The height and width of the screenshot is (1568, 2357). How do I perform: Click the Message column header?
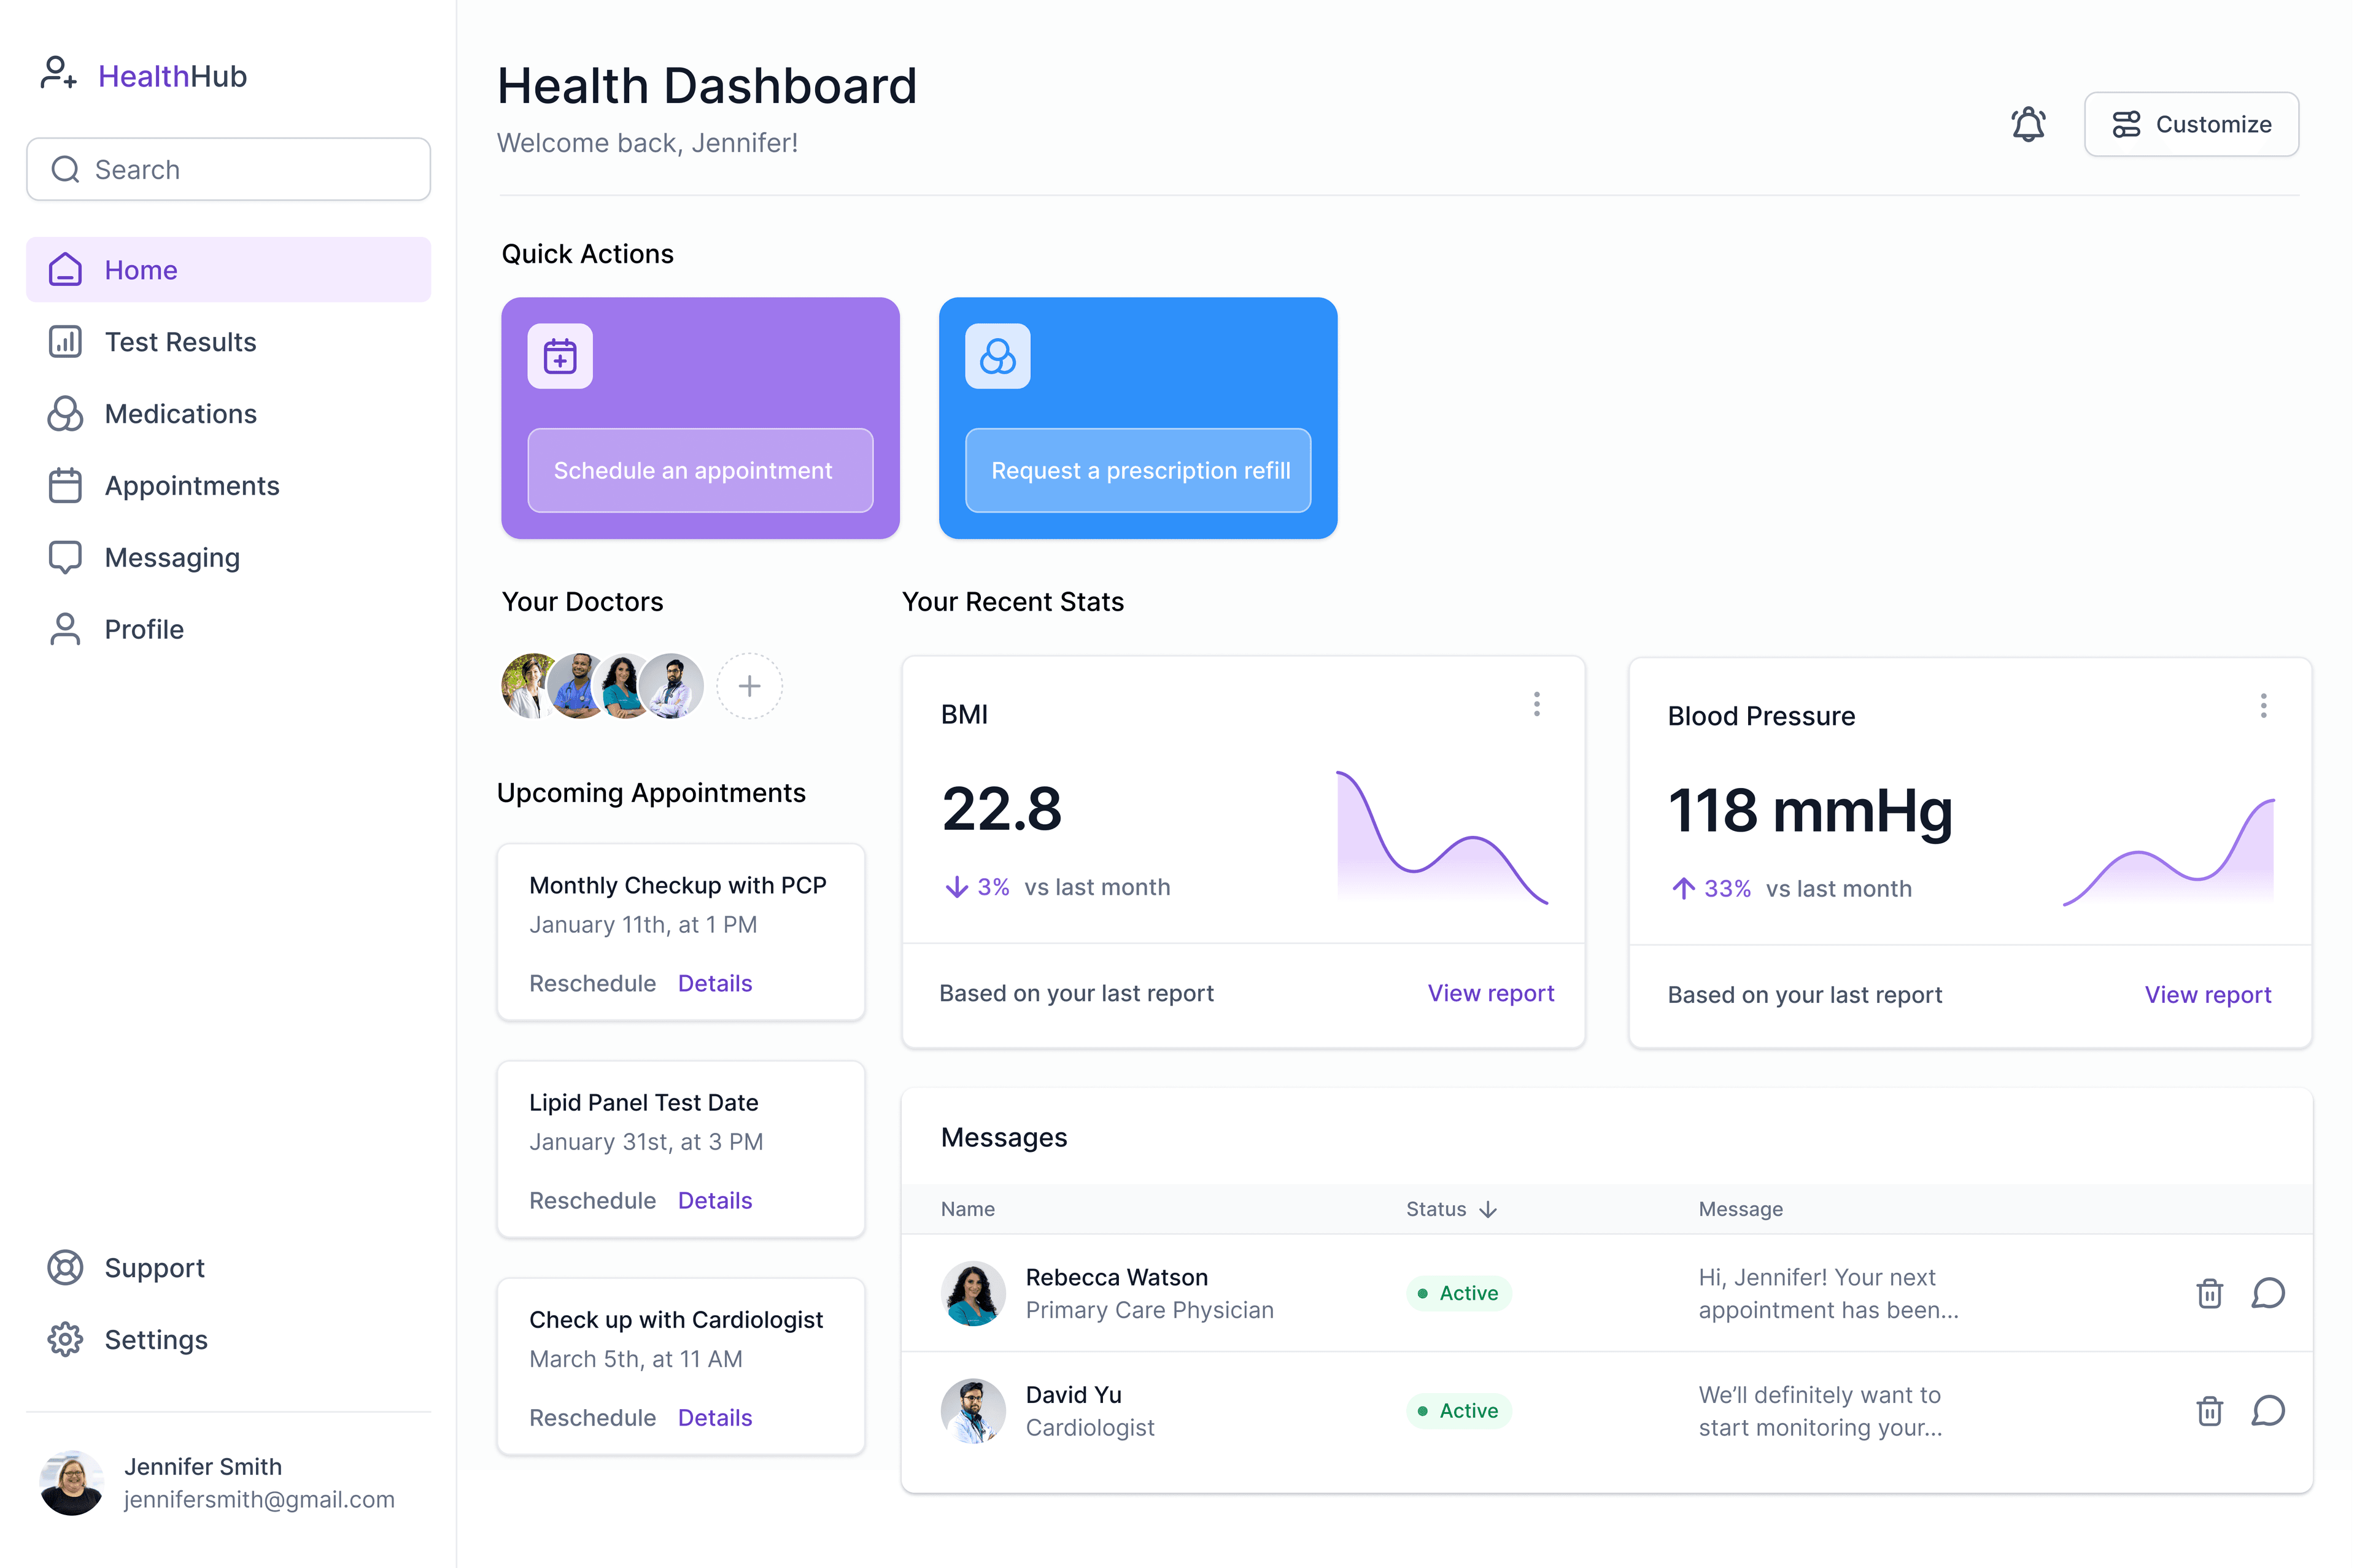click(x=1740, y=1209)
